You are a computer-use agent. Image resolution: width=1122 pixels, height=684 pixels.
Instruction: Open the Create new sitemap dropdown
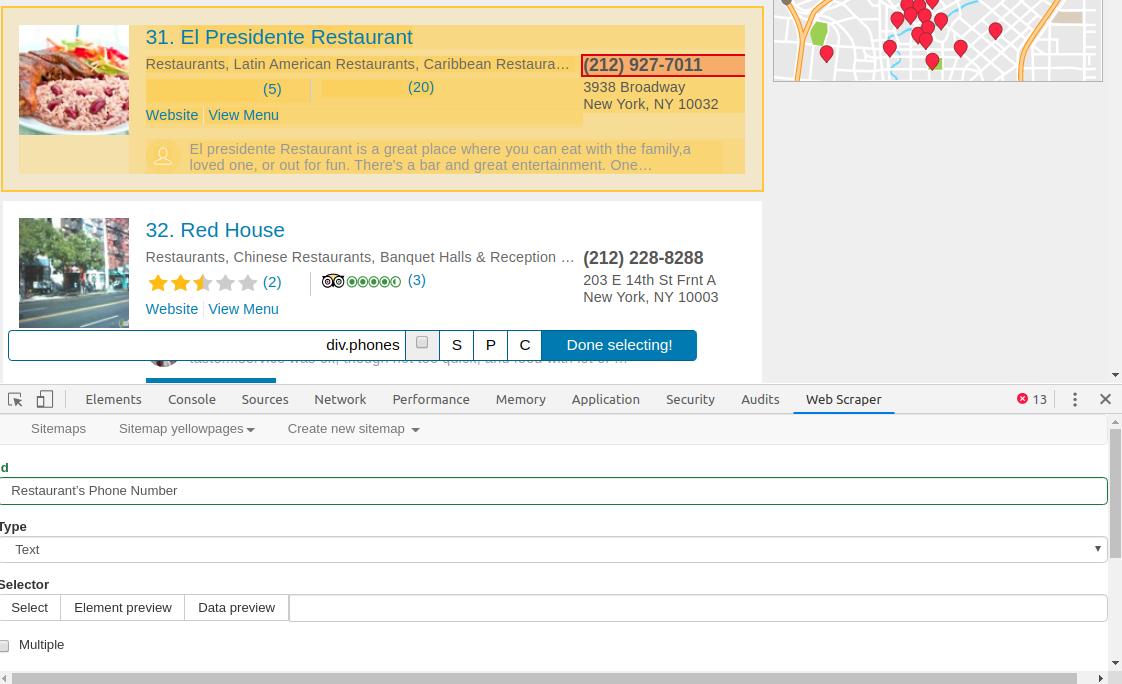(353, 429)
